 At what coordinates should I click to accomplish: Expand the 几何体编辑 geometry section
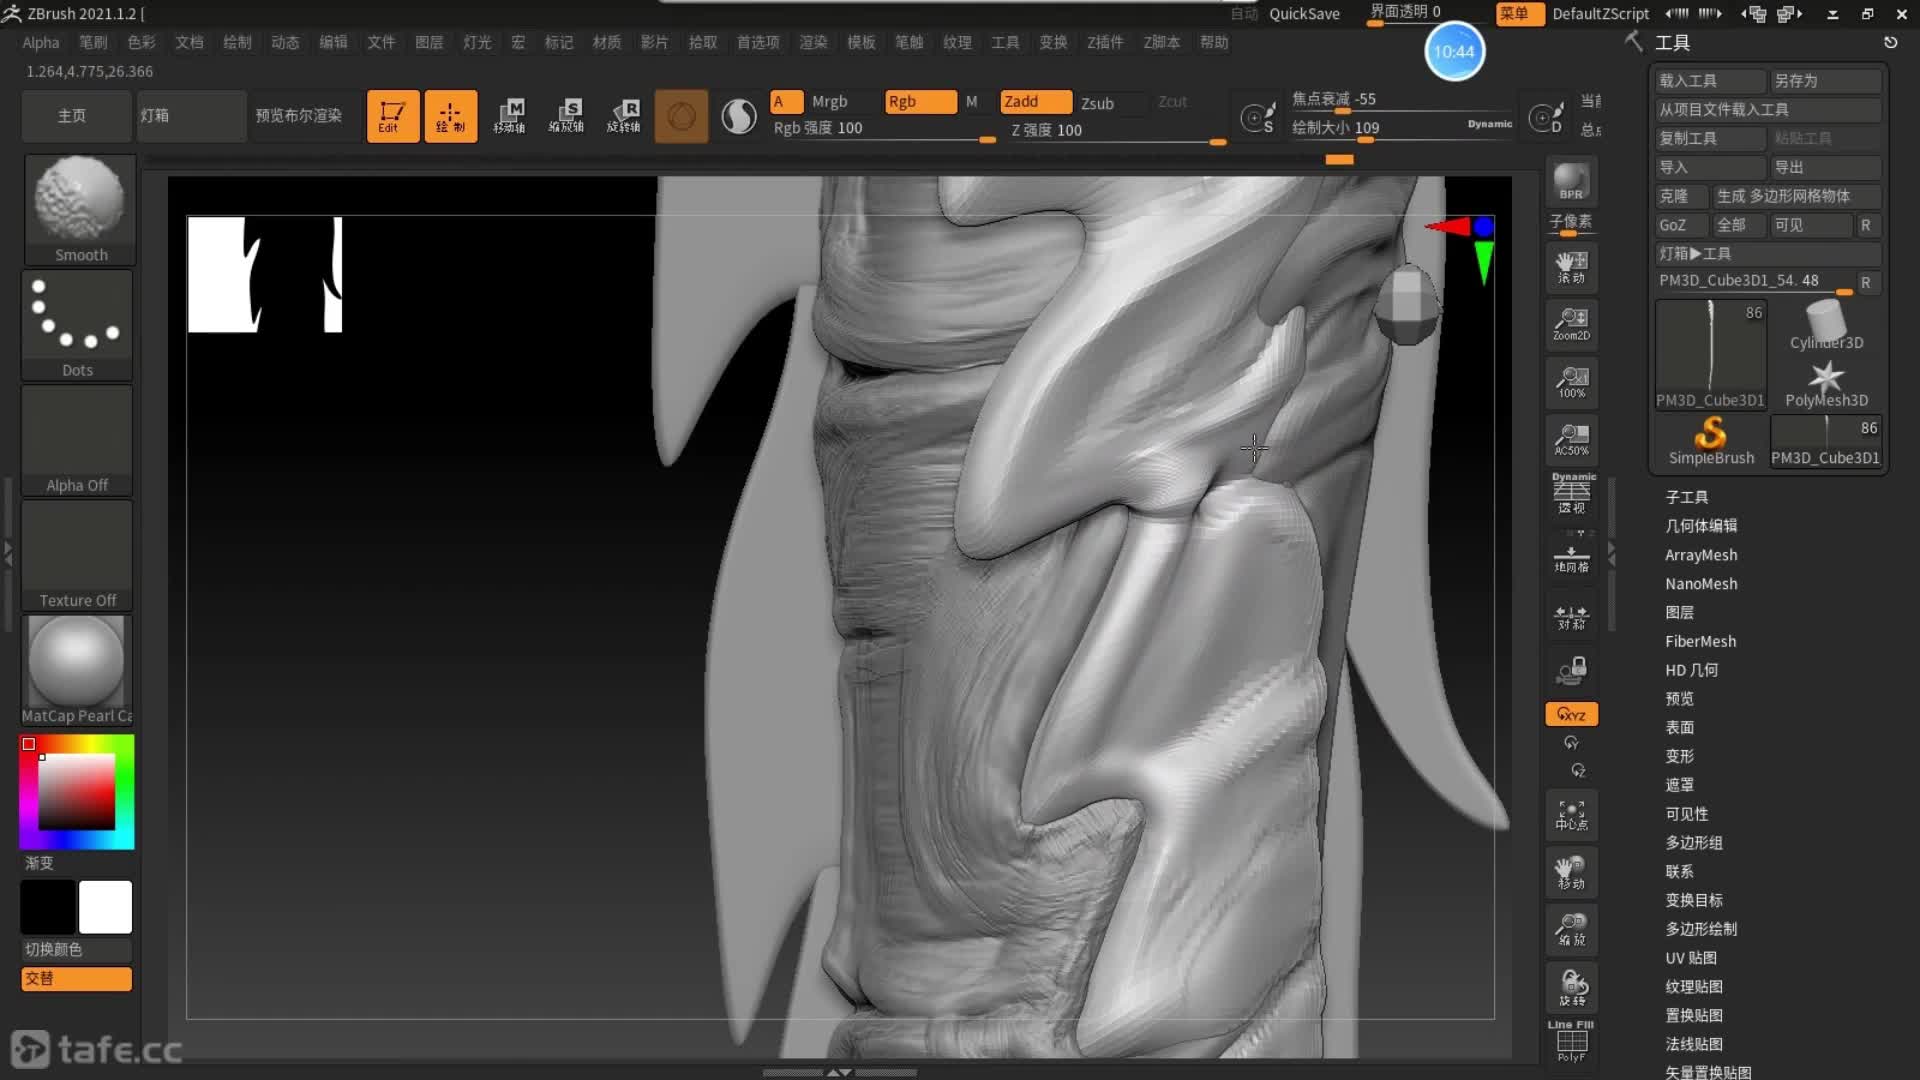[1700, 526]
